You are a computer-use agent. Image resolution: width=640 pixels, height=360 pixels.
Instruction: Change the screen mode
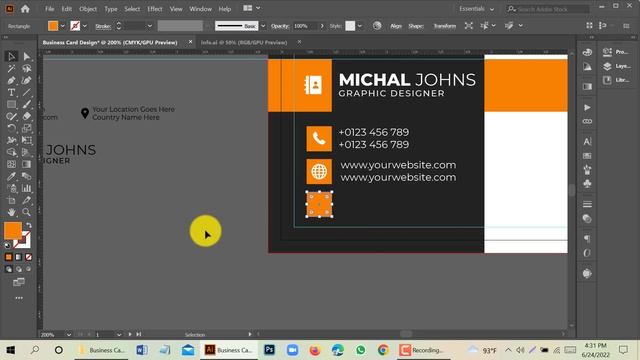click(19, 282)
